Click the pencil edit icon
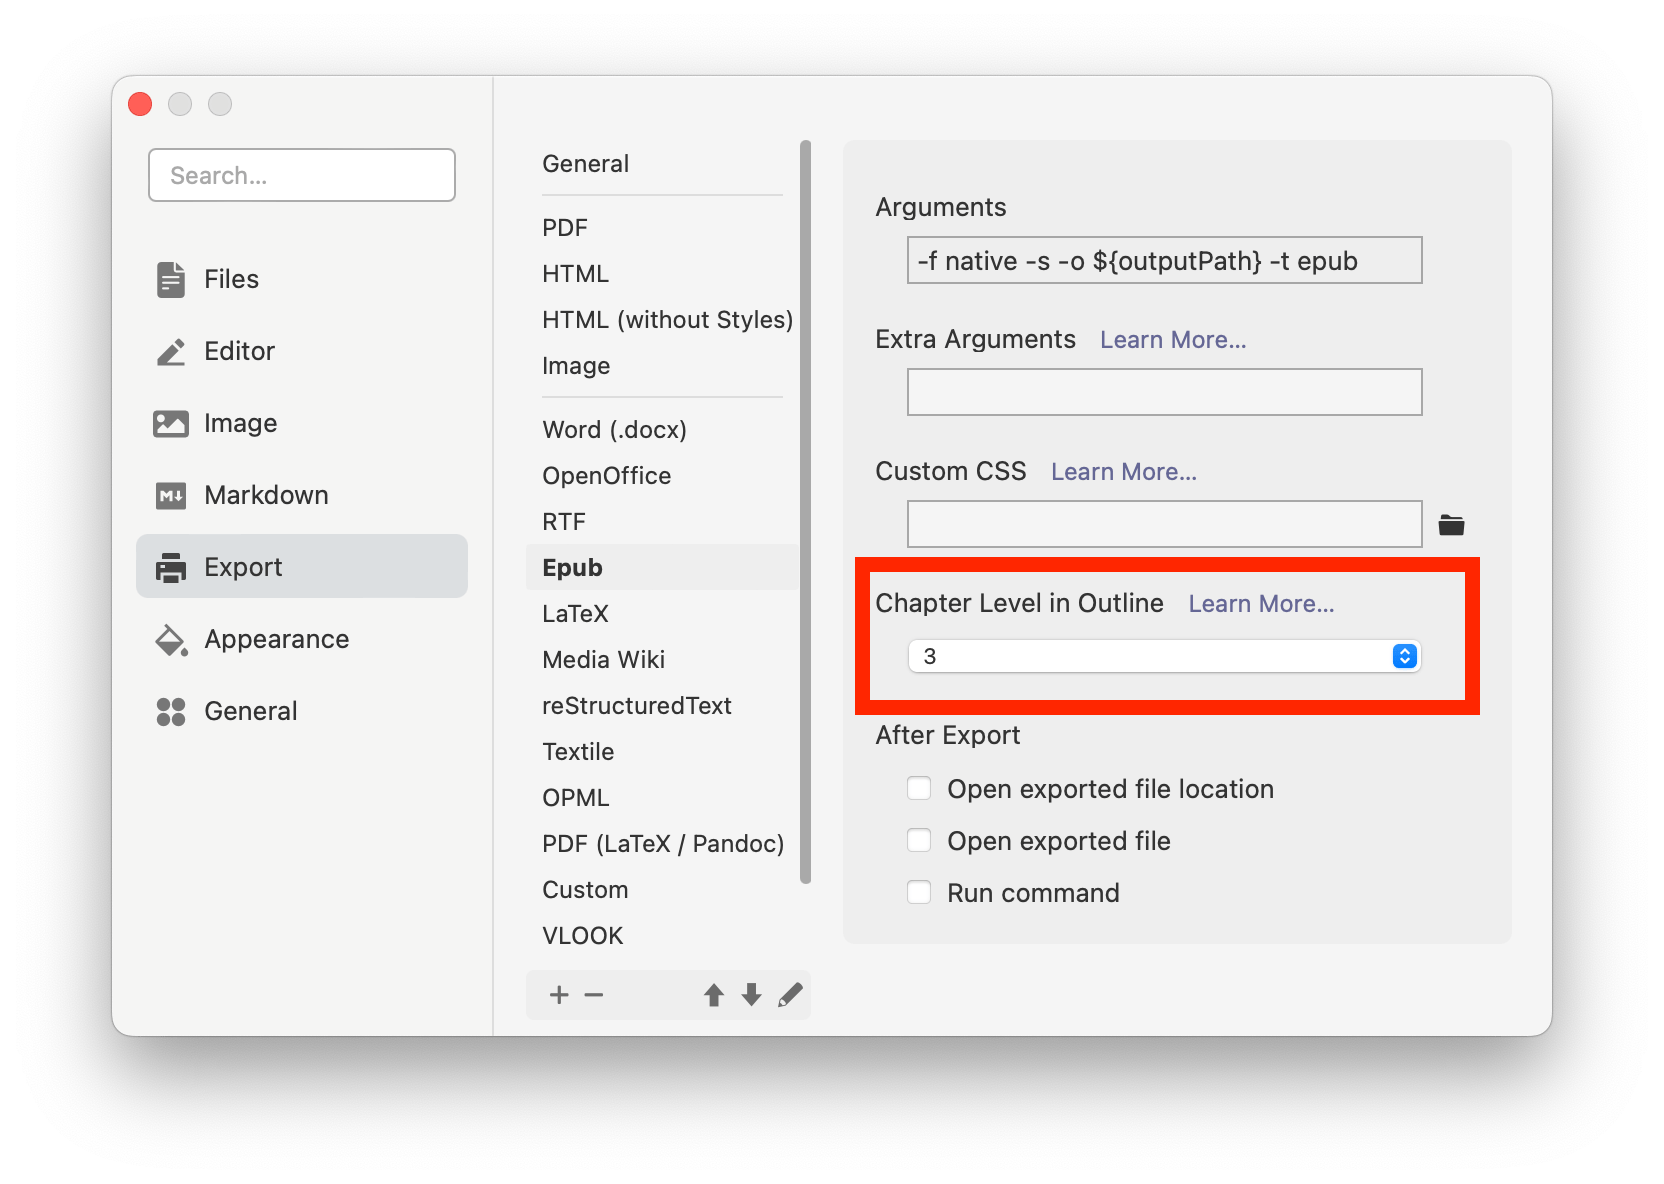The image size is (1664, 1184). [x=790, y=995]
